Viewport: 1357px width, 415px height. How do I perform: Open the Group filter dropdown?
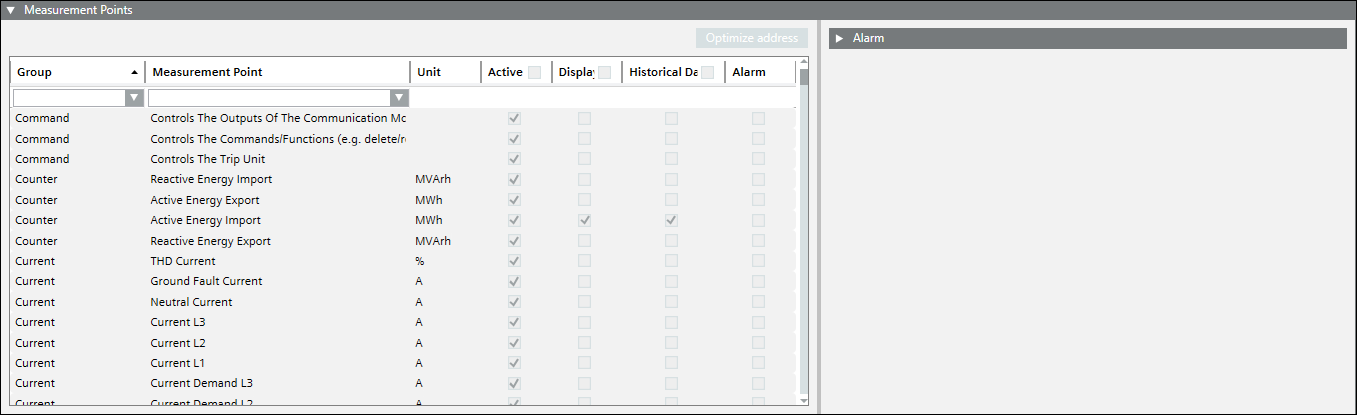point(134,98)
